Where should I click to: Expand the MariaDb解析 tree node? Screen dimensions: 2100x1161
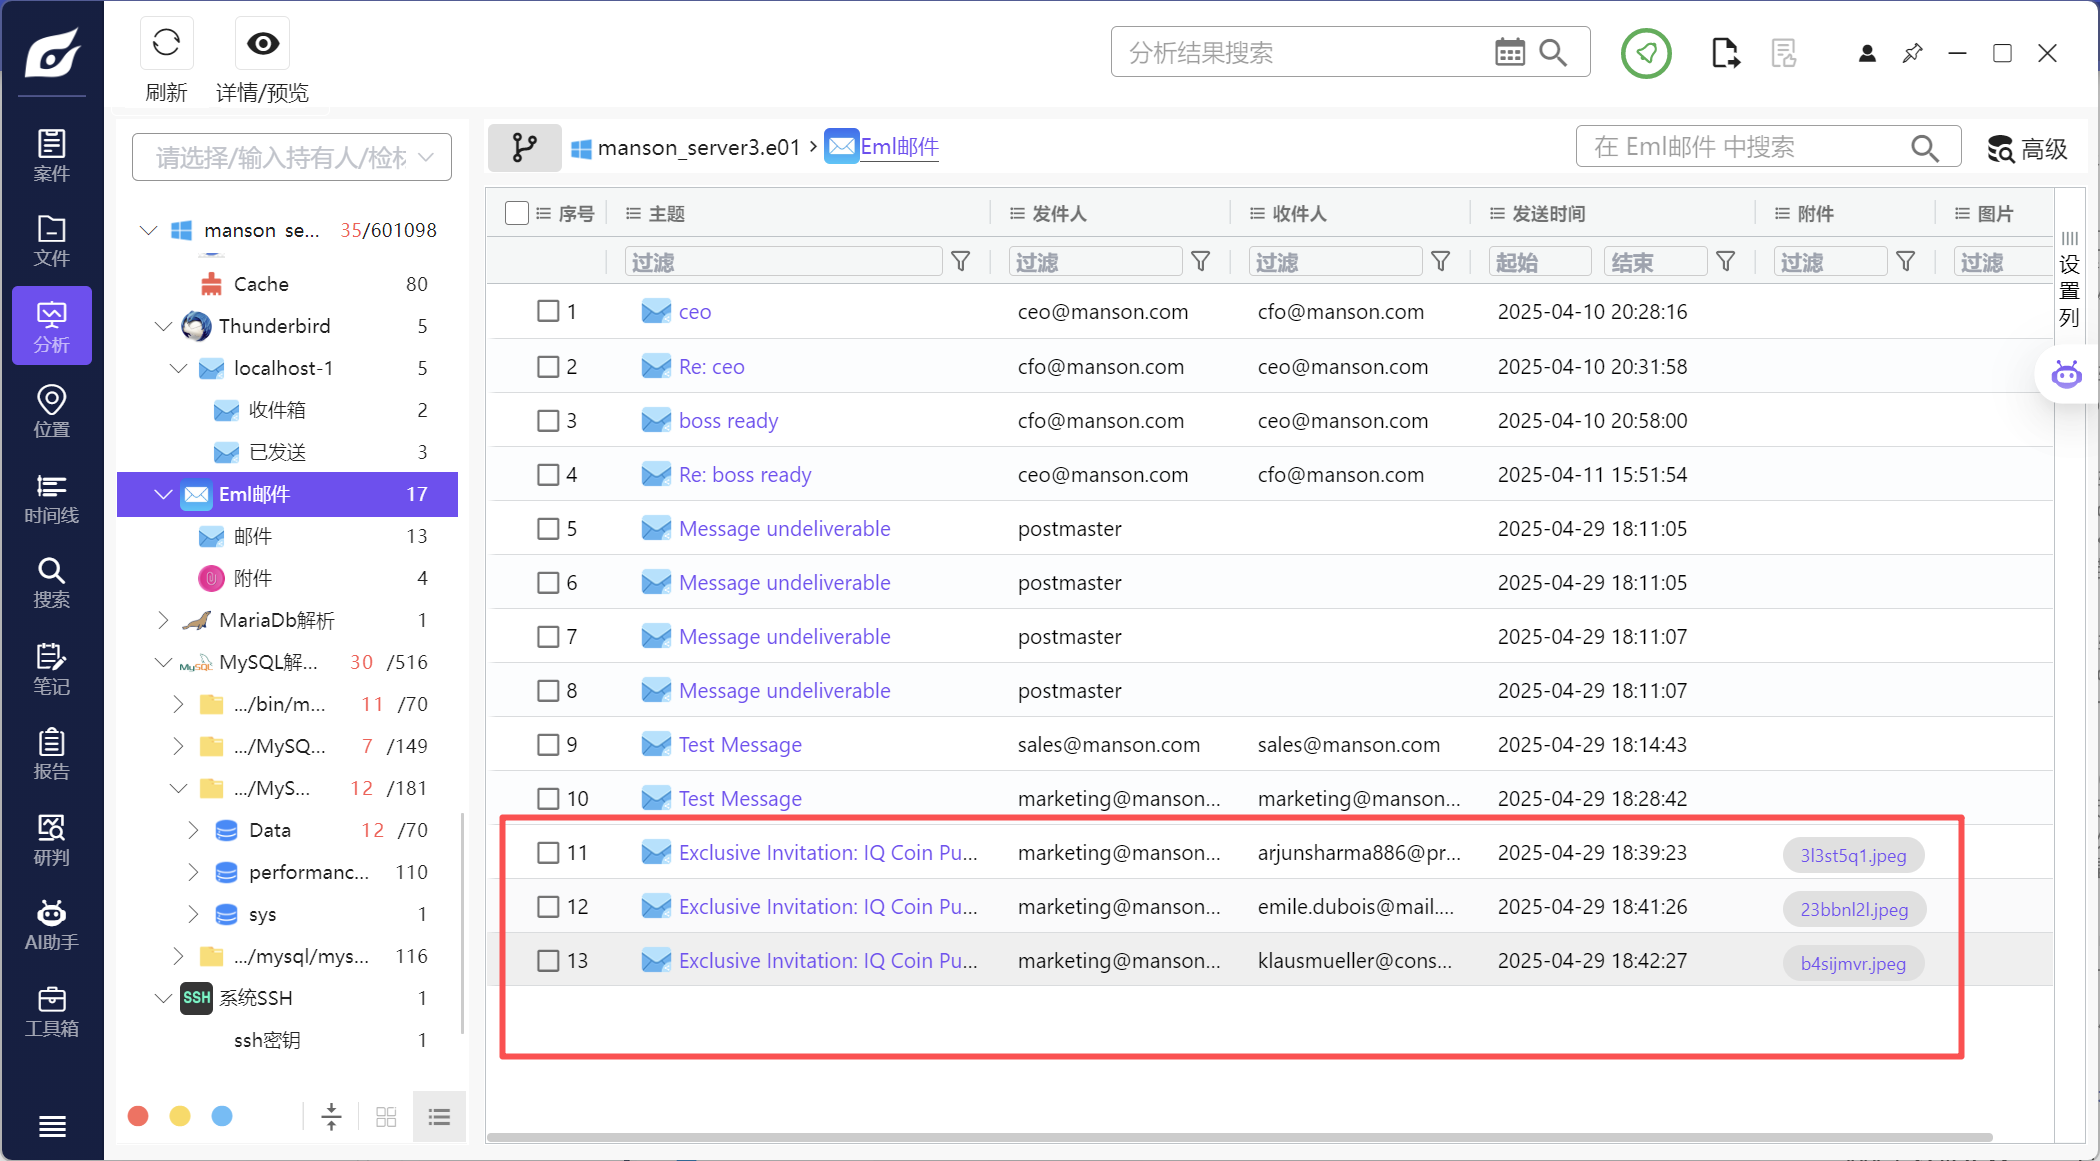[x=163, y=620]
